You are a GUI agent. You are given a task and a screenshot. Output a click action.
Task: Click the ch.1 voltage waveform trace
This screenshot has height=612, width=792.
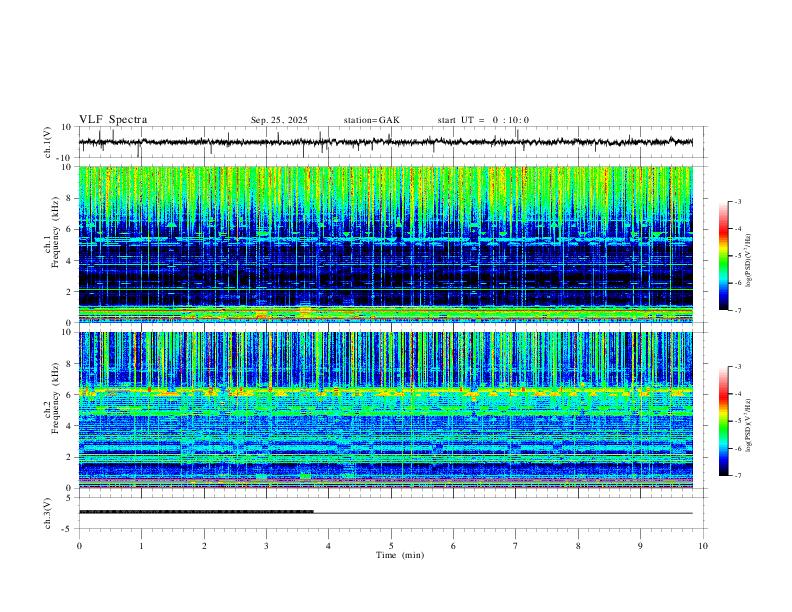click(x=385, y=142)
